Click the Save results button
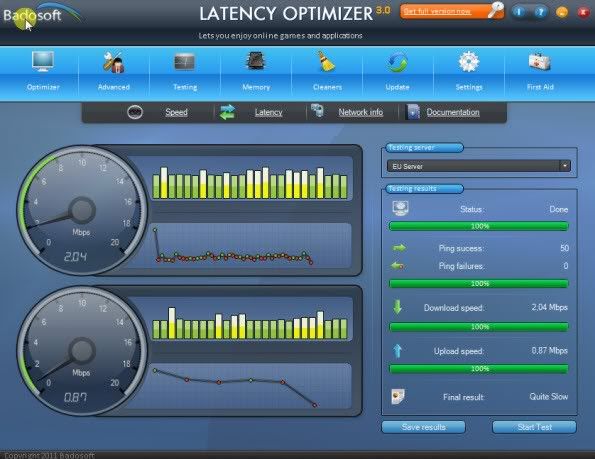 coord(423,427)
